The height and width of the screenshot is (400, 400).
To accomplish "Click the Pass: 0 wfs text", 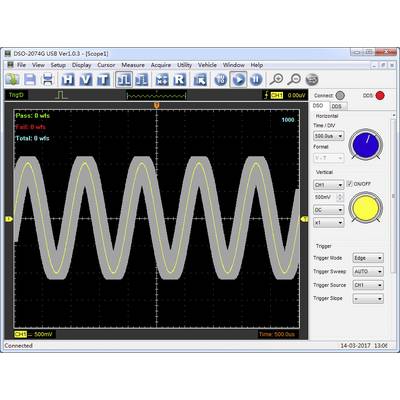I will [33, 116].
